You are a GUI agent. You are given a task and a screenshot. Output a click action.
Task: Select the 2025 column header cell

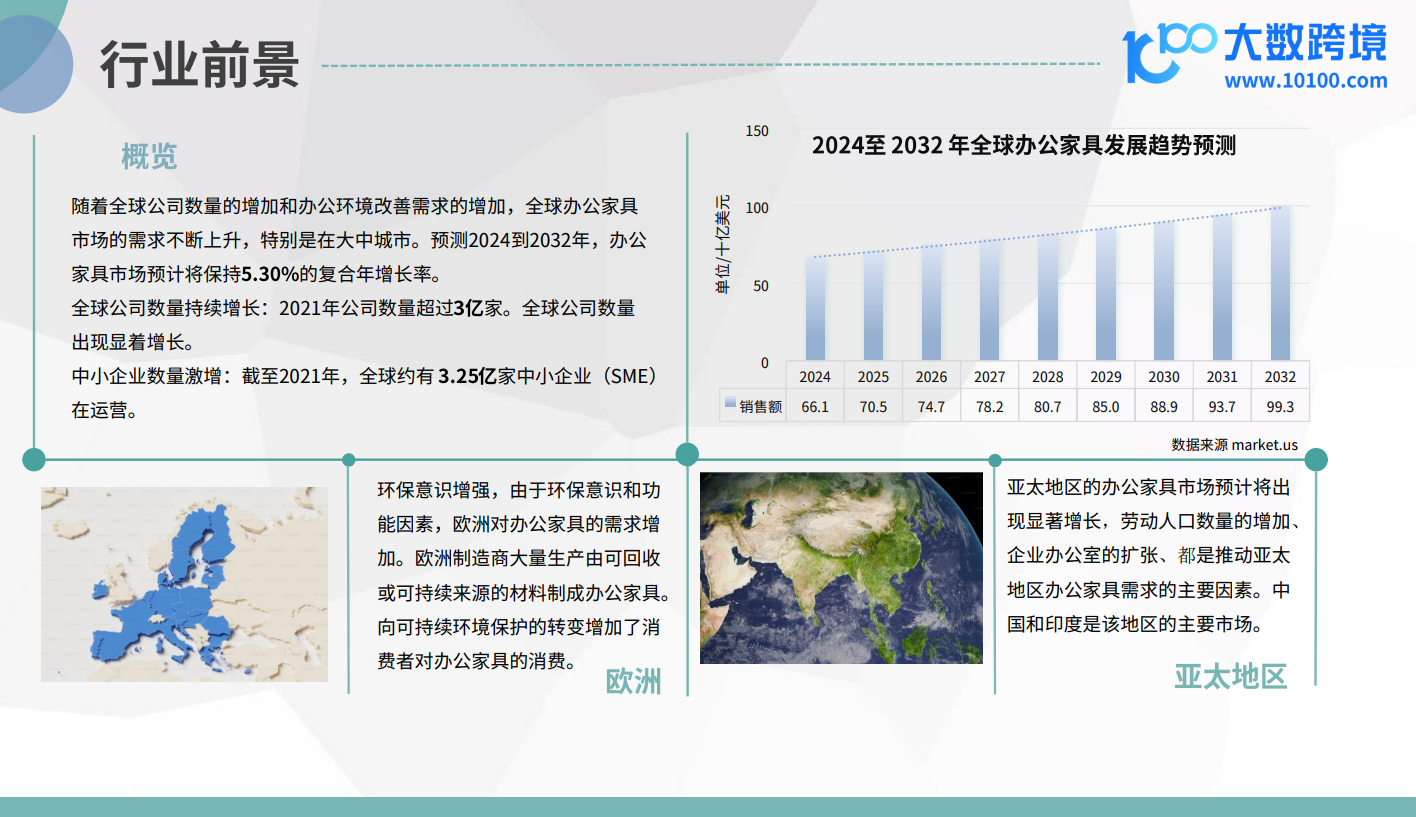click(x=873, y=377)
